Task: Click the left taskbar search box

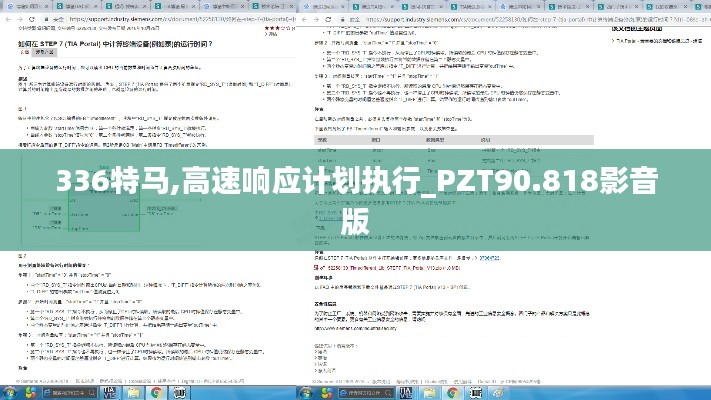Action: tap(69, 393)
